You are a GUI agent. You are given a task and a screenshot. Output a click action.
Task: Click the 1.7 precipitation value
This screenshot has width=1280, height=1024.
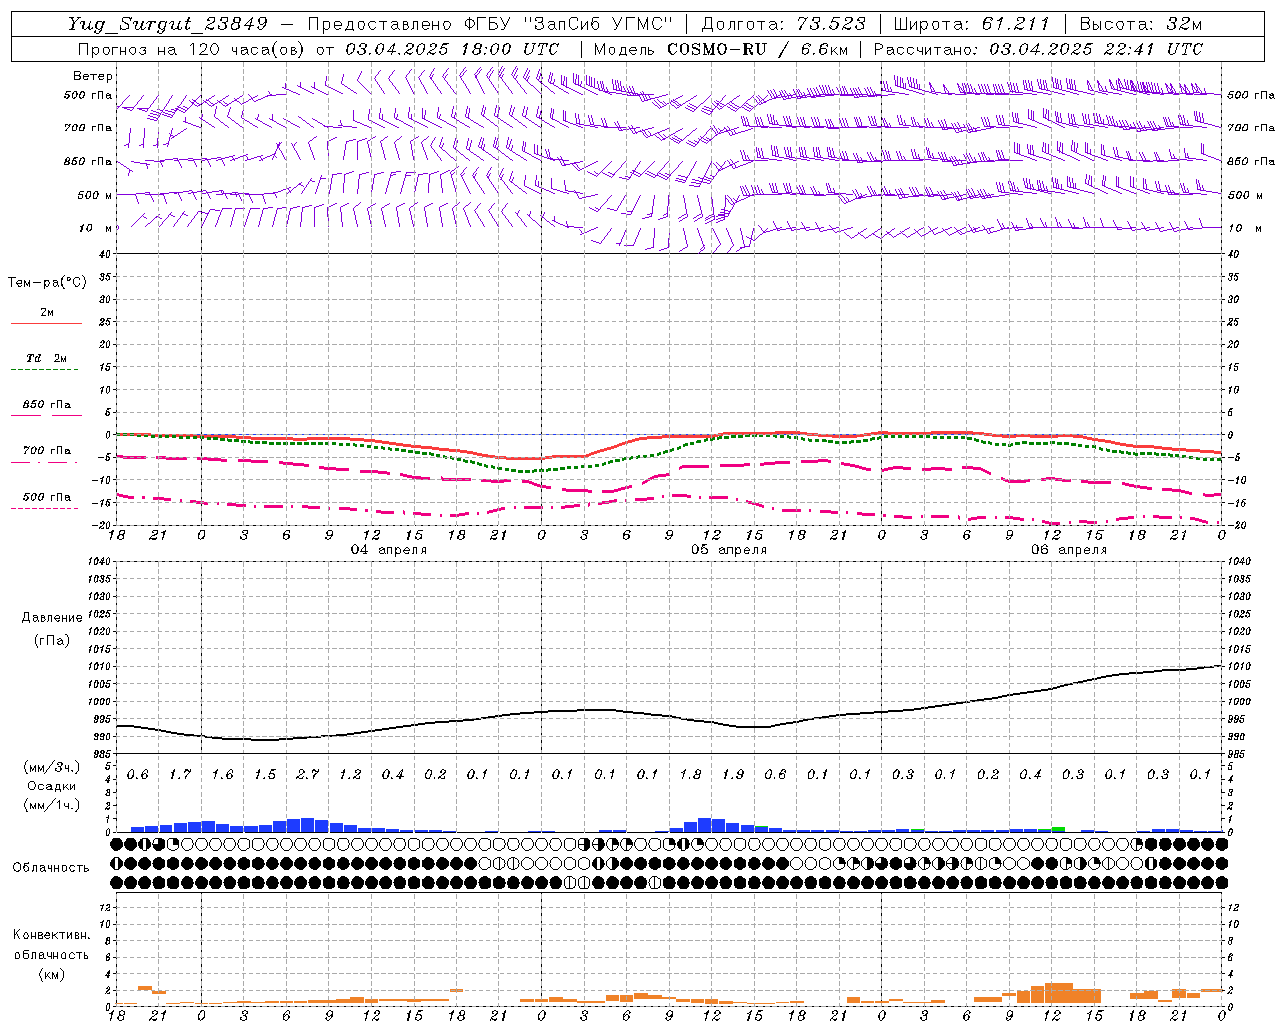tap(180, 775)
